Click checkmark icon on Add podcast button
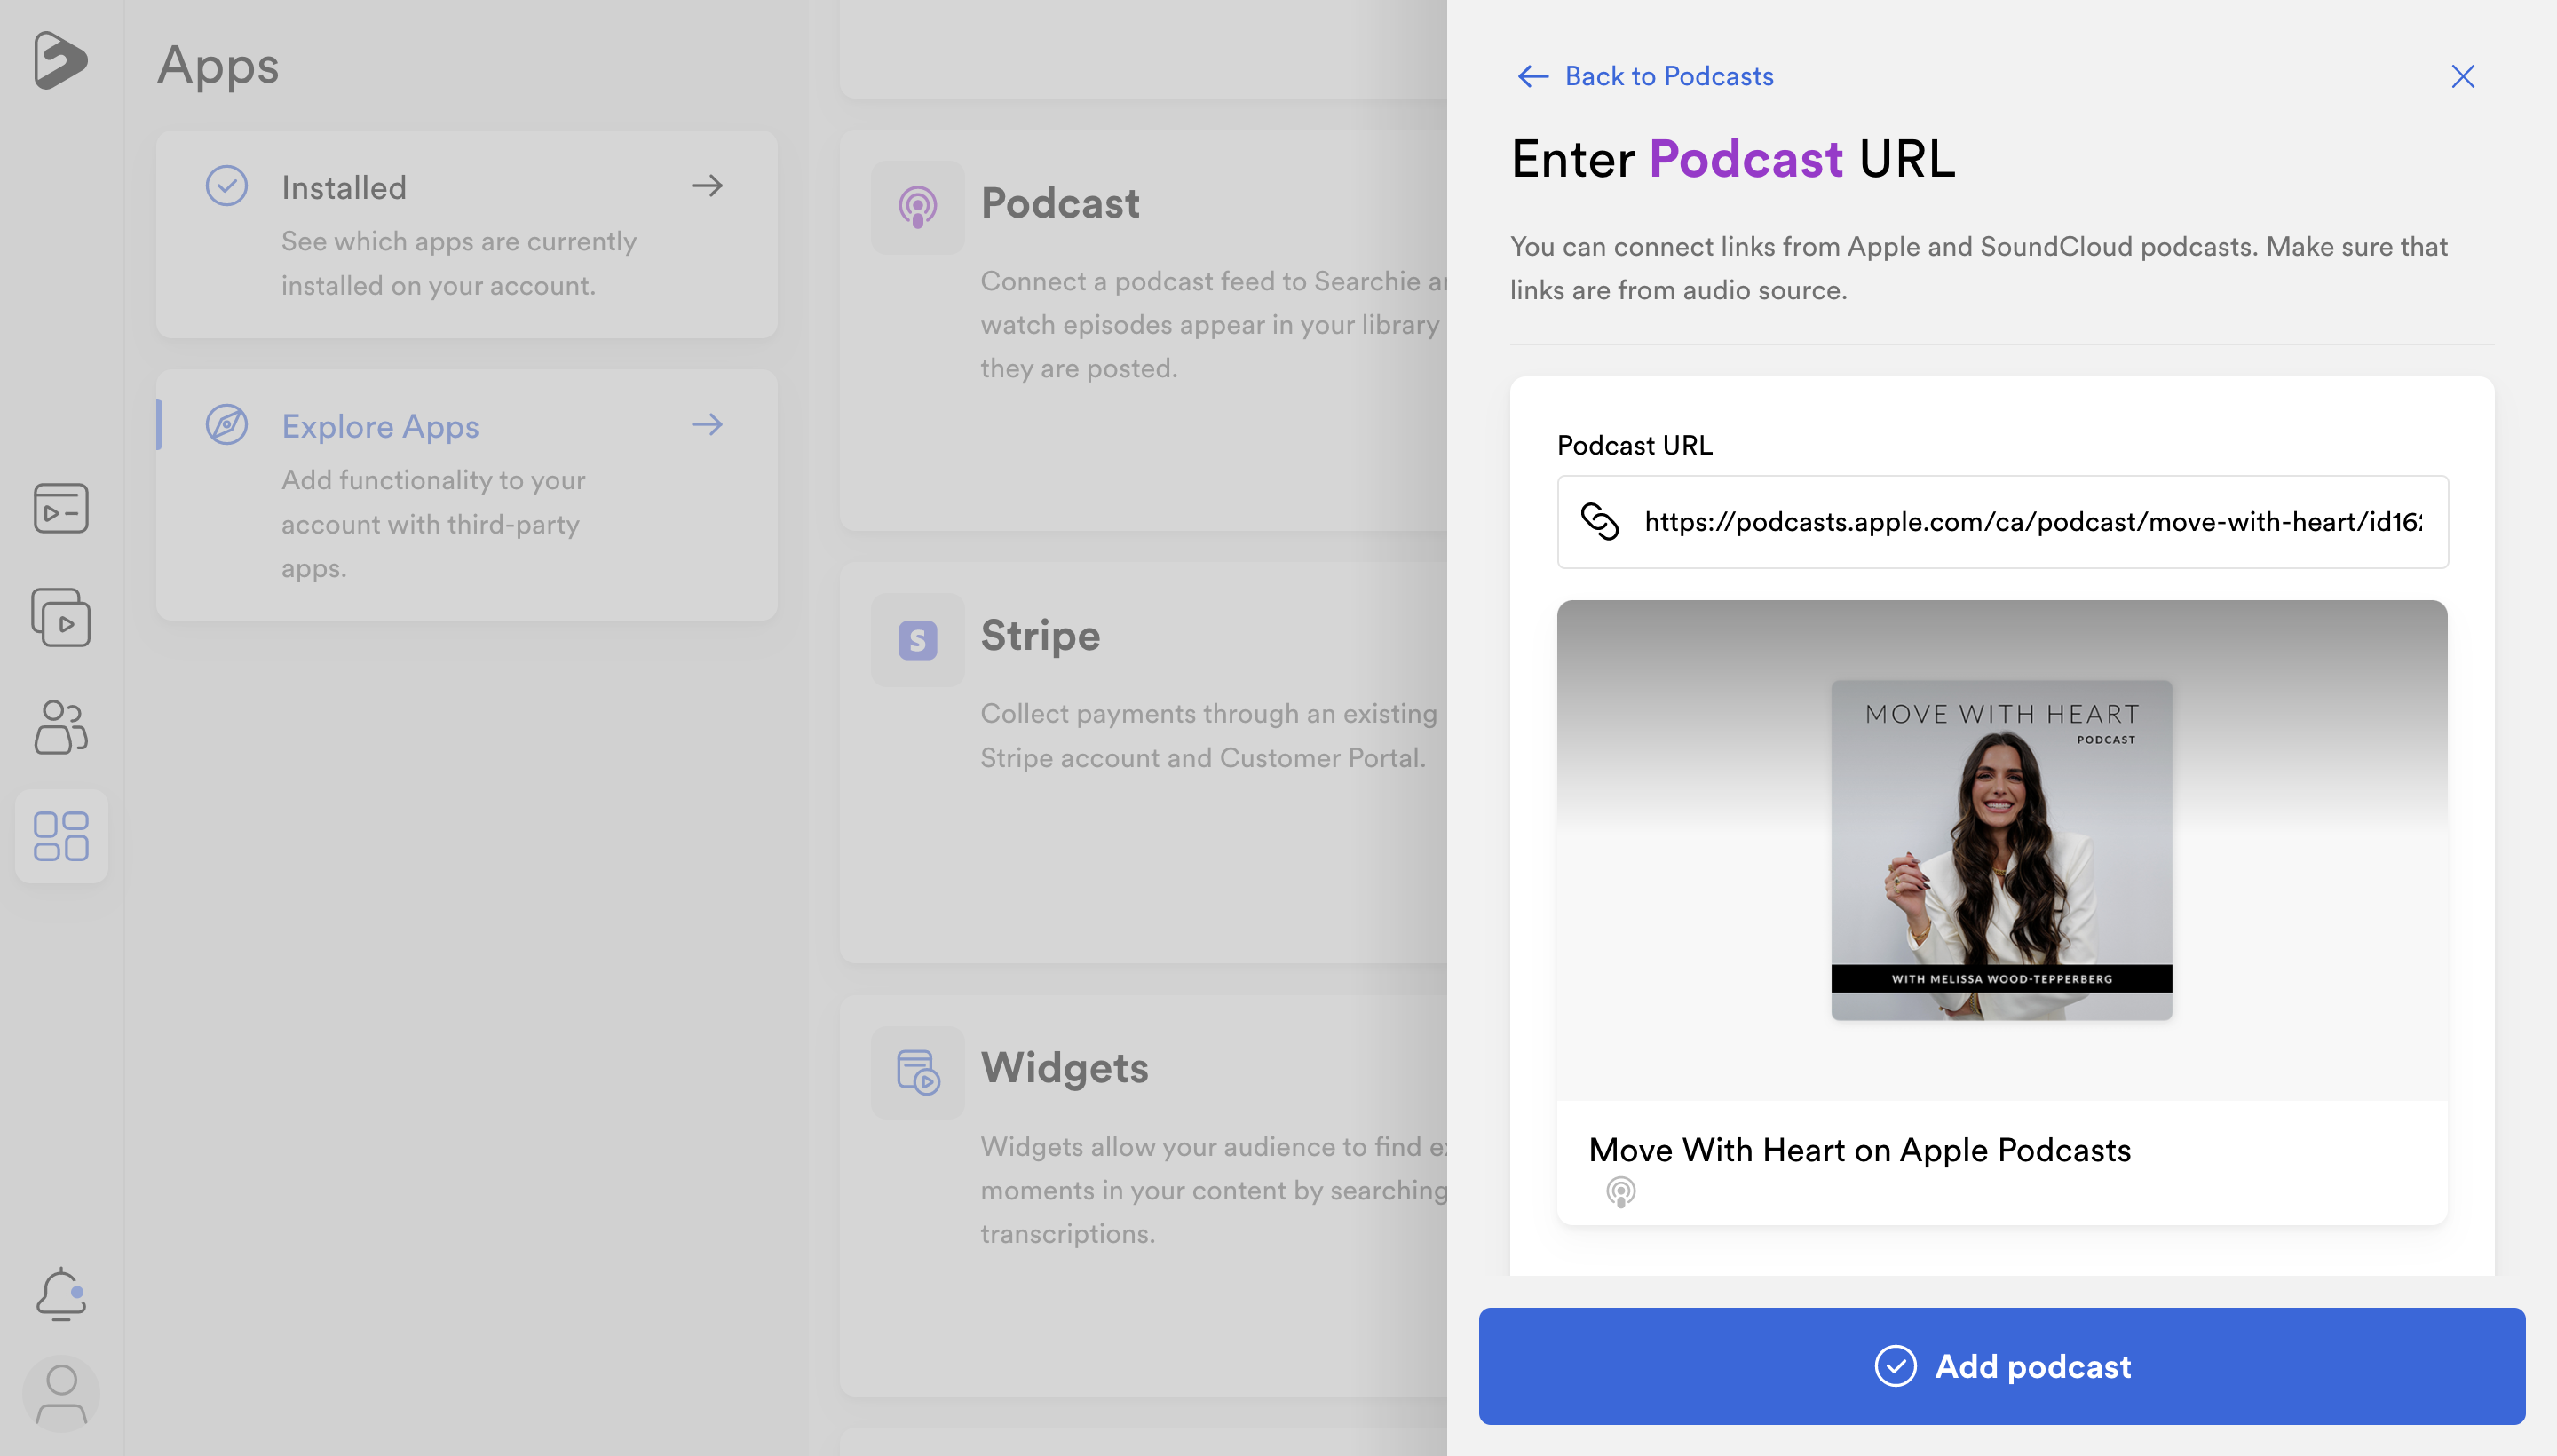The height and width of the screenshot is (1456, 2557). pyautogui.click(x=1895, y=1366)
